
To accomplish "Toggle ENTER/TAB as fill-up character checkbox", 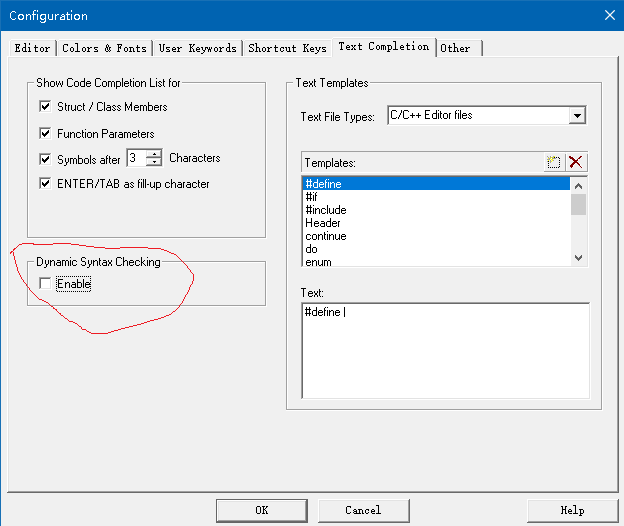I will tap(45, 183).
